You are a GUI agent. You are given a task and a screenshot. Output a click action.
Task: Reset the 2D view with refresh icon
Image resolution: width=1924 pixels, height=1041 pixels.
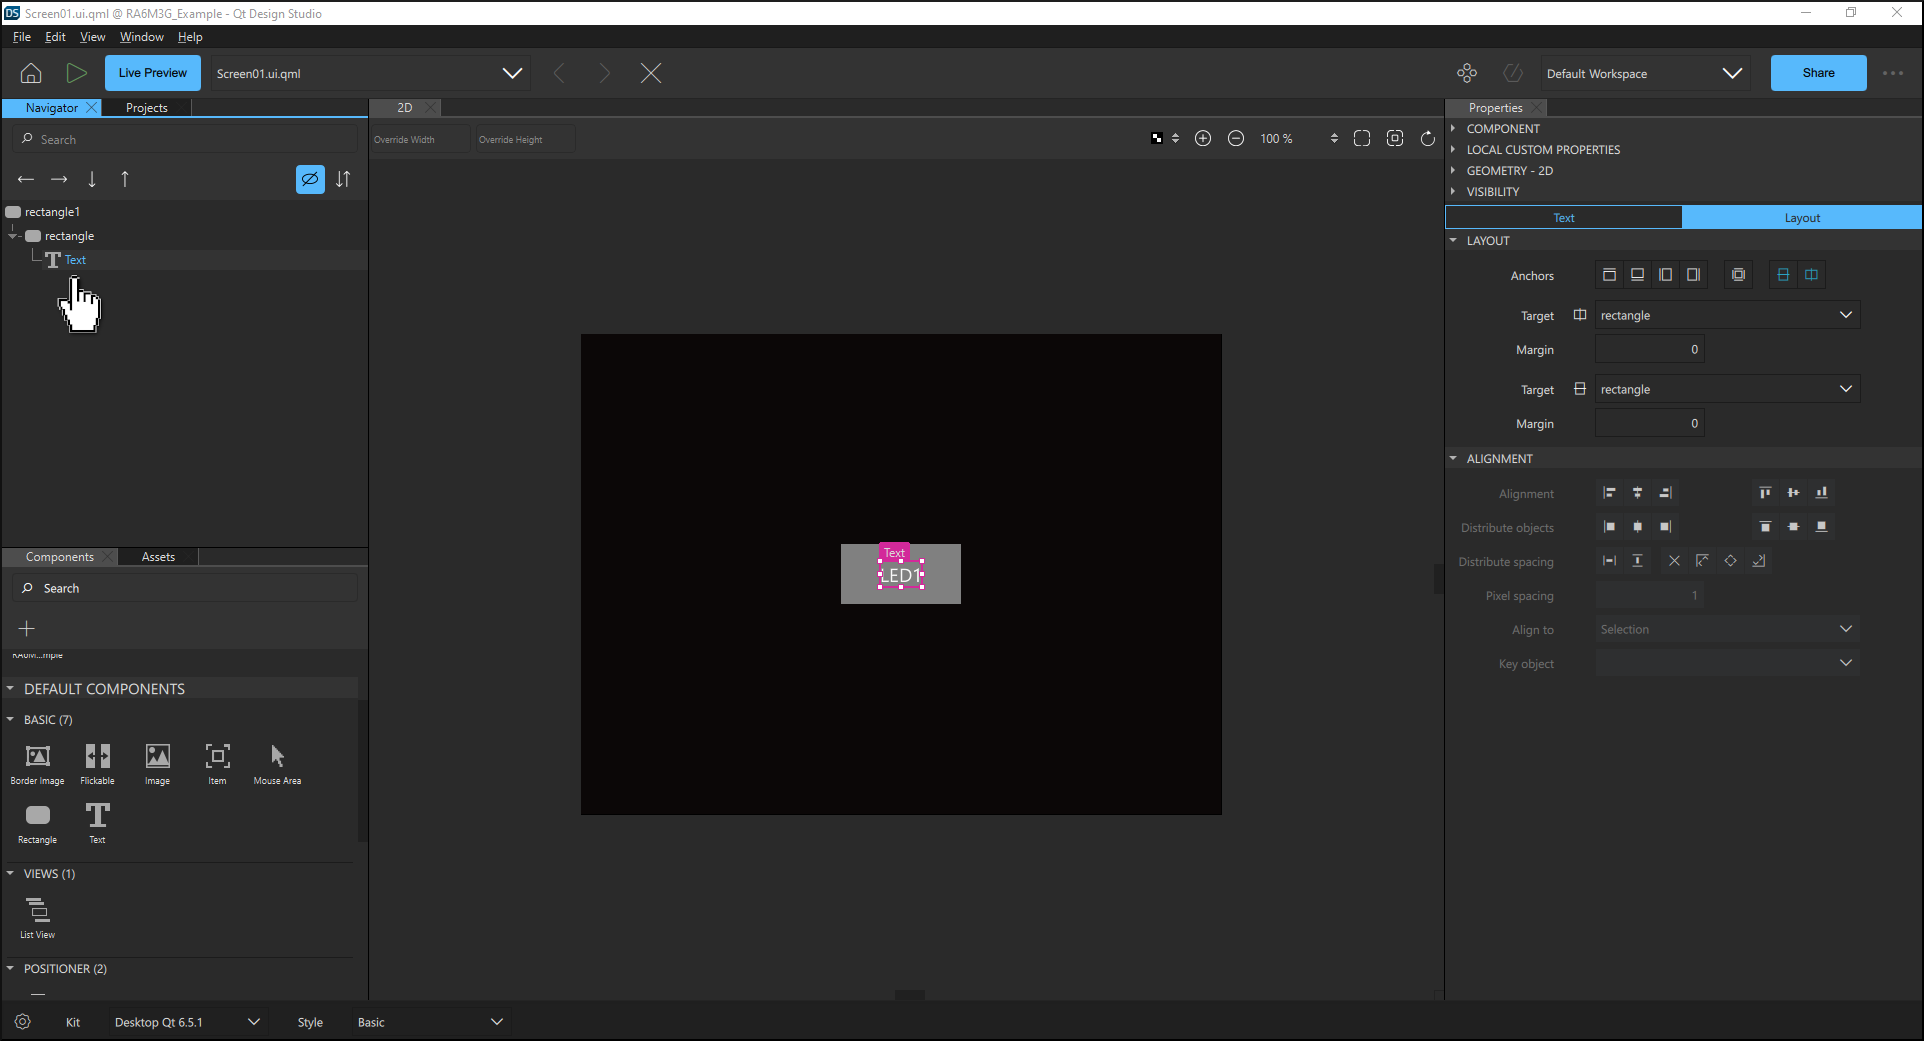(1428, 139)
